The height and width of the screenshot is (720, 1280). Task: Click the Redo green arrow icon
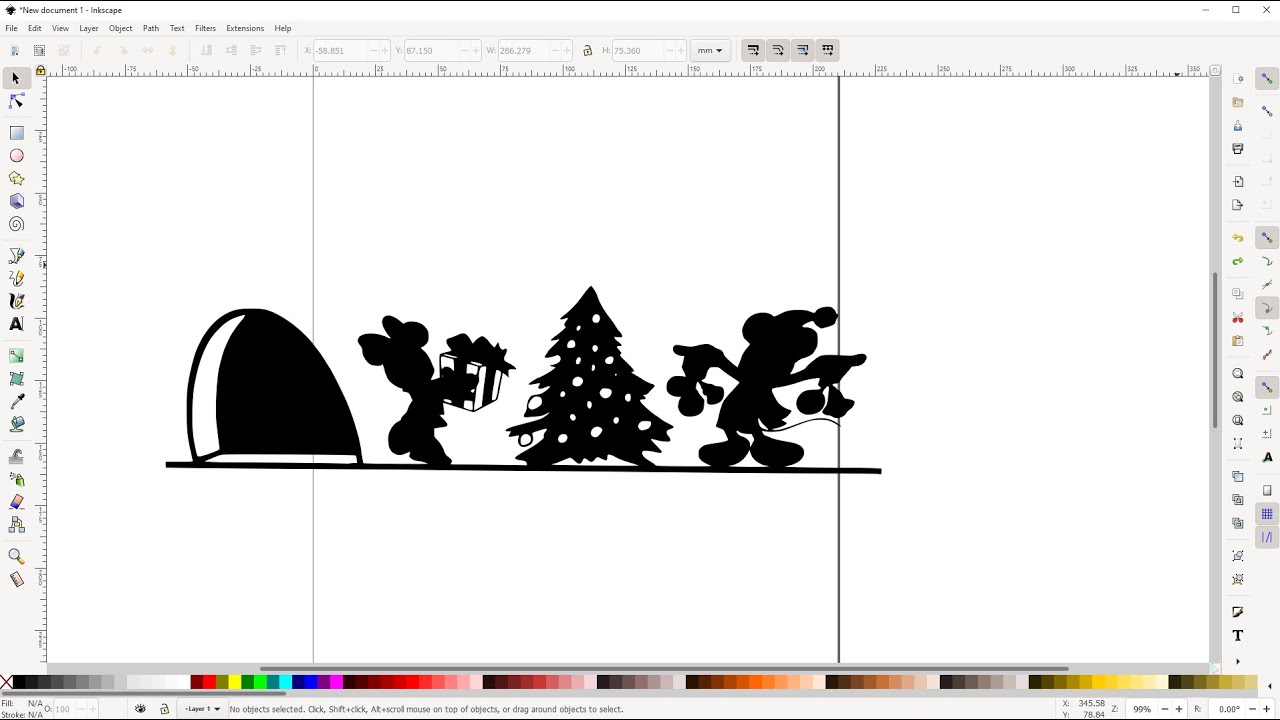coord(1238,261)
